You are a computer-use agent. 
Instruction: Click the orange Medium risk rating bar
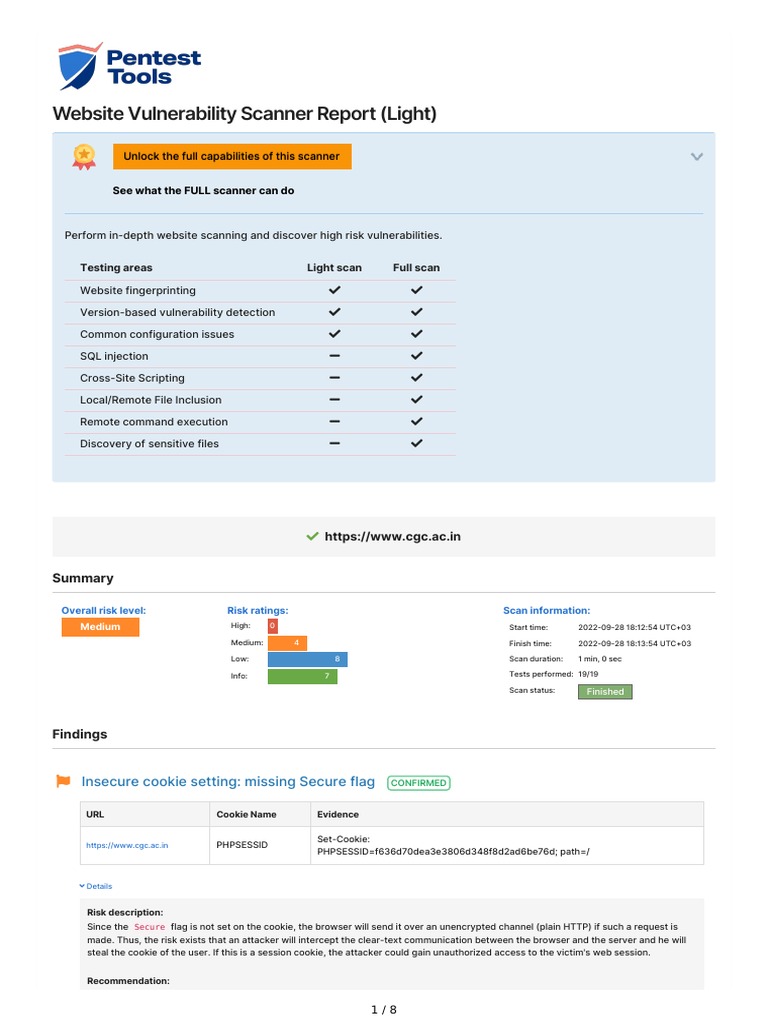[287, 643]
